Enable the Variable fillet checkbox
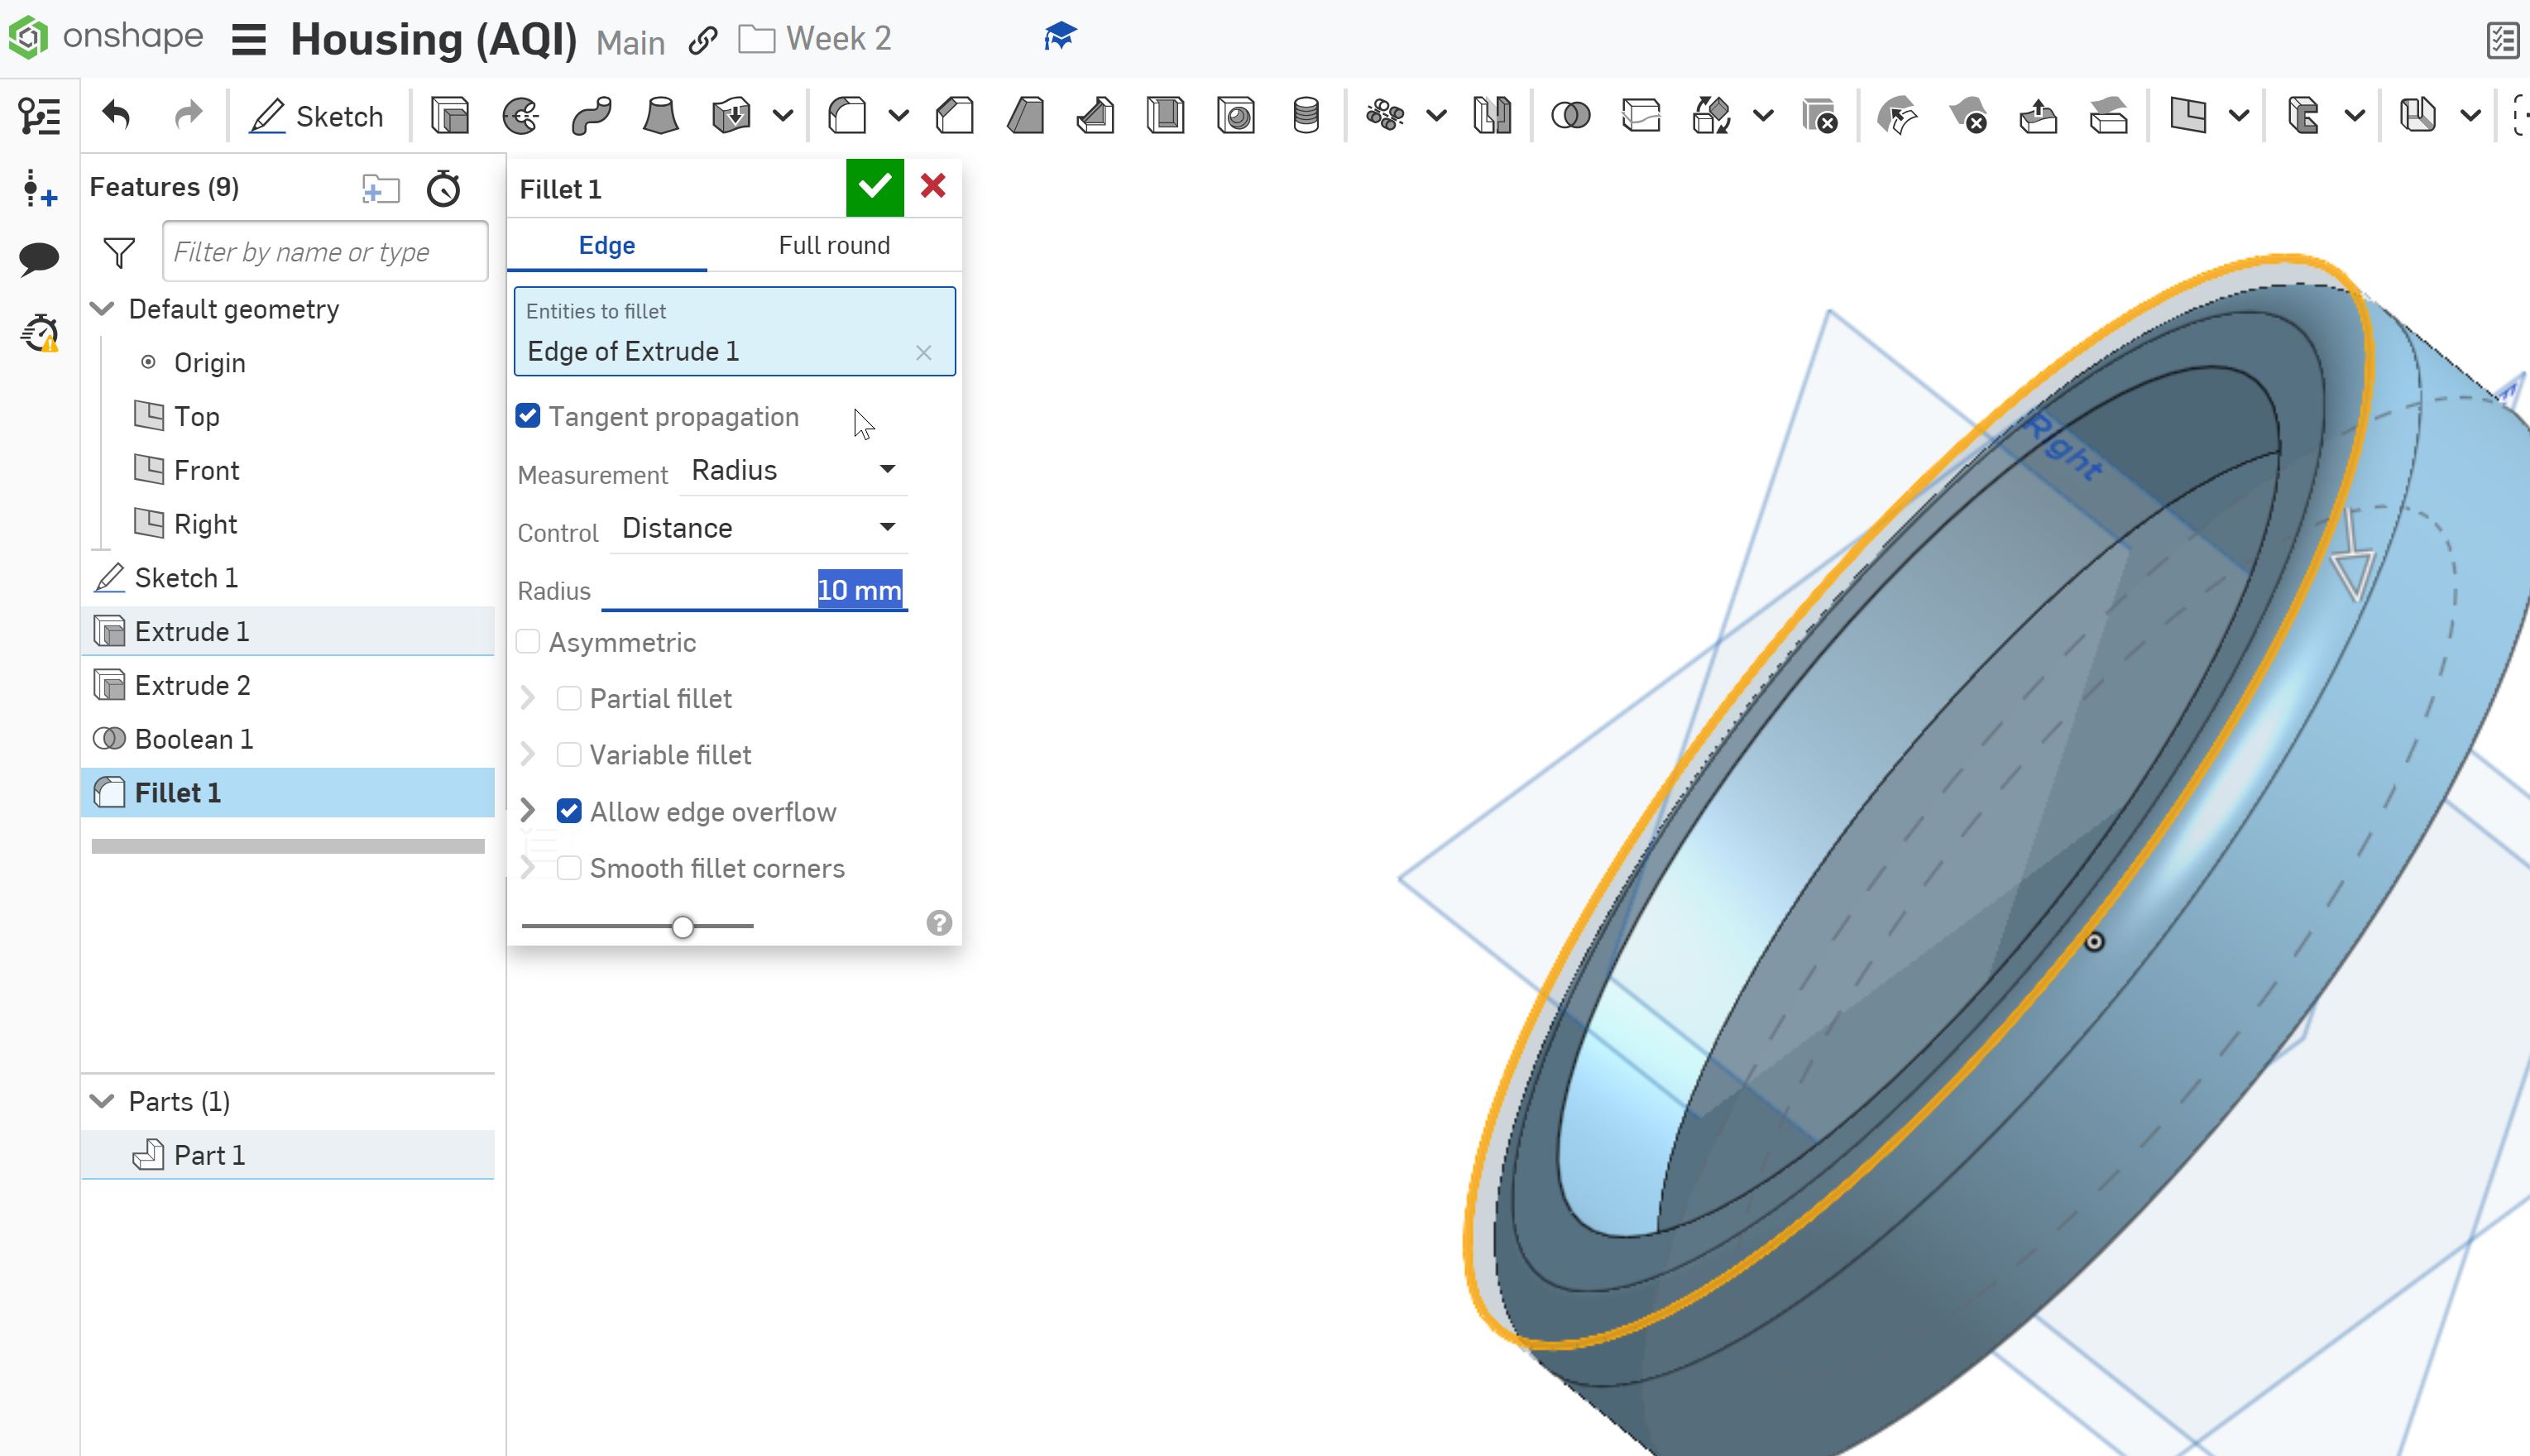 (x=569, y=755)
